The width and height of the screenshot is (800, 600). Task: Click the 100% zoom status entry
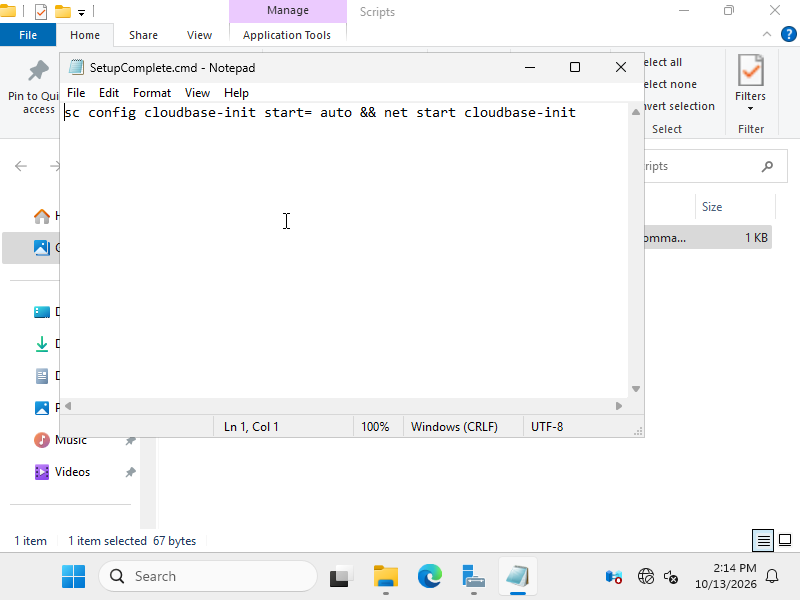(x=375, y=427)
